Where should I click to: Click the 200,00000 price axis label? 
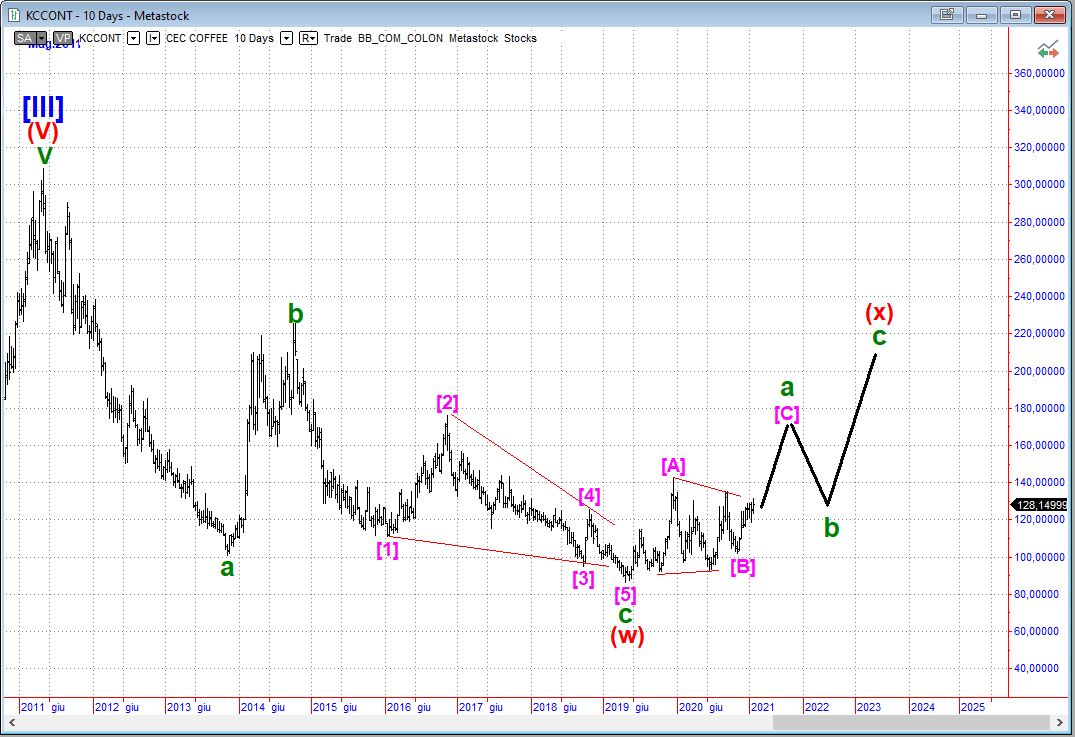1039,371
